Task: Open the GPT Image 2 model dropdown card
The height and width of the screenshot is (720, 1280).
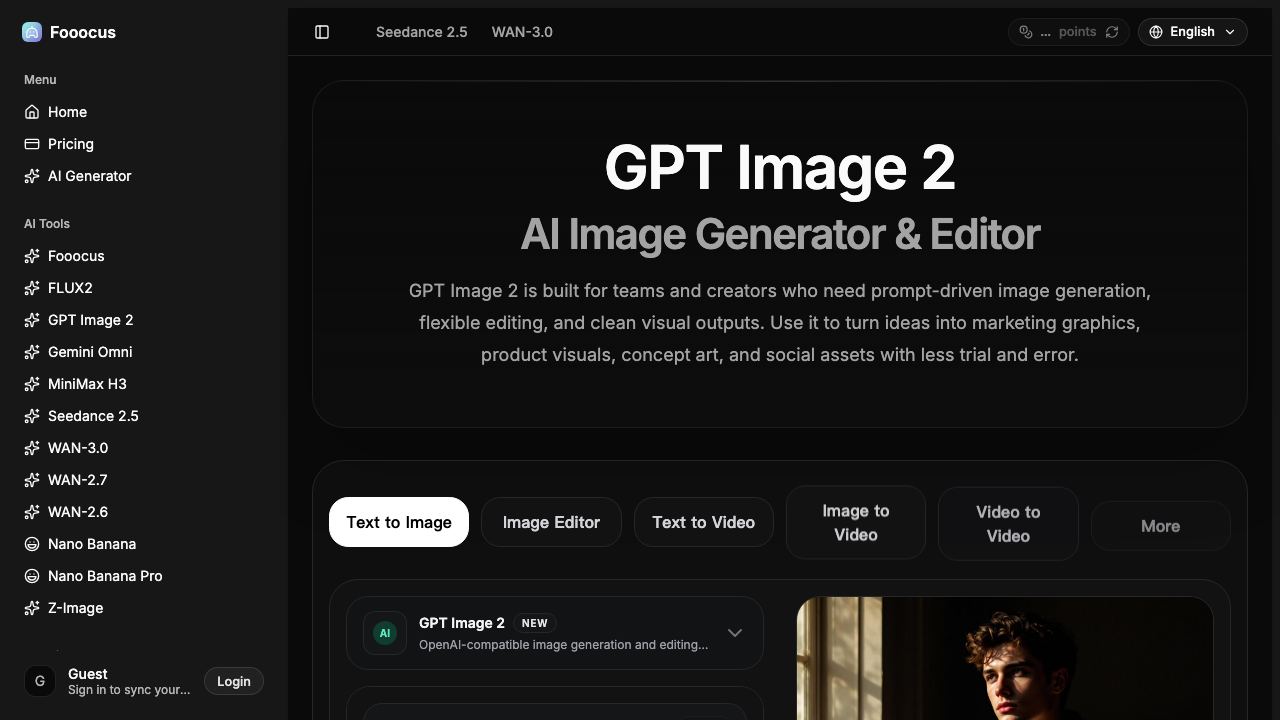Action: [555, 633]
